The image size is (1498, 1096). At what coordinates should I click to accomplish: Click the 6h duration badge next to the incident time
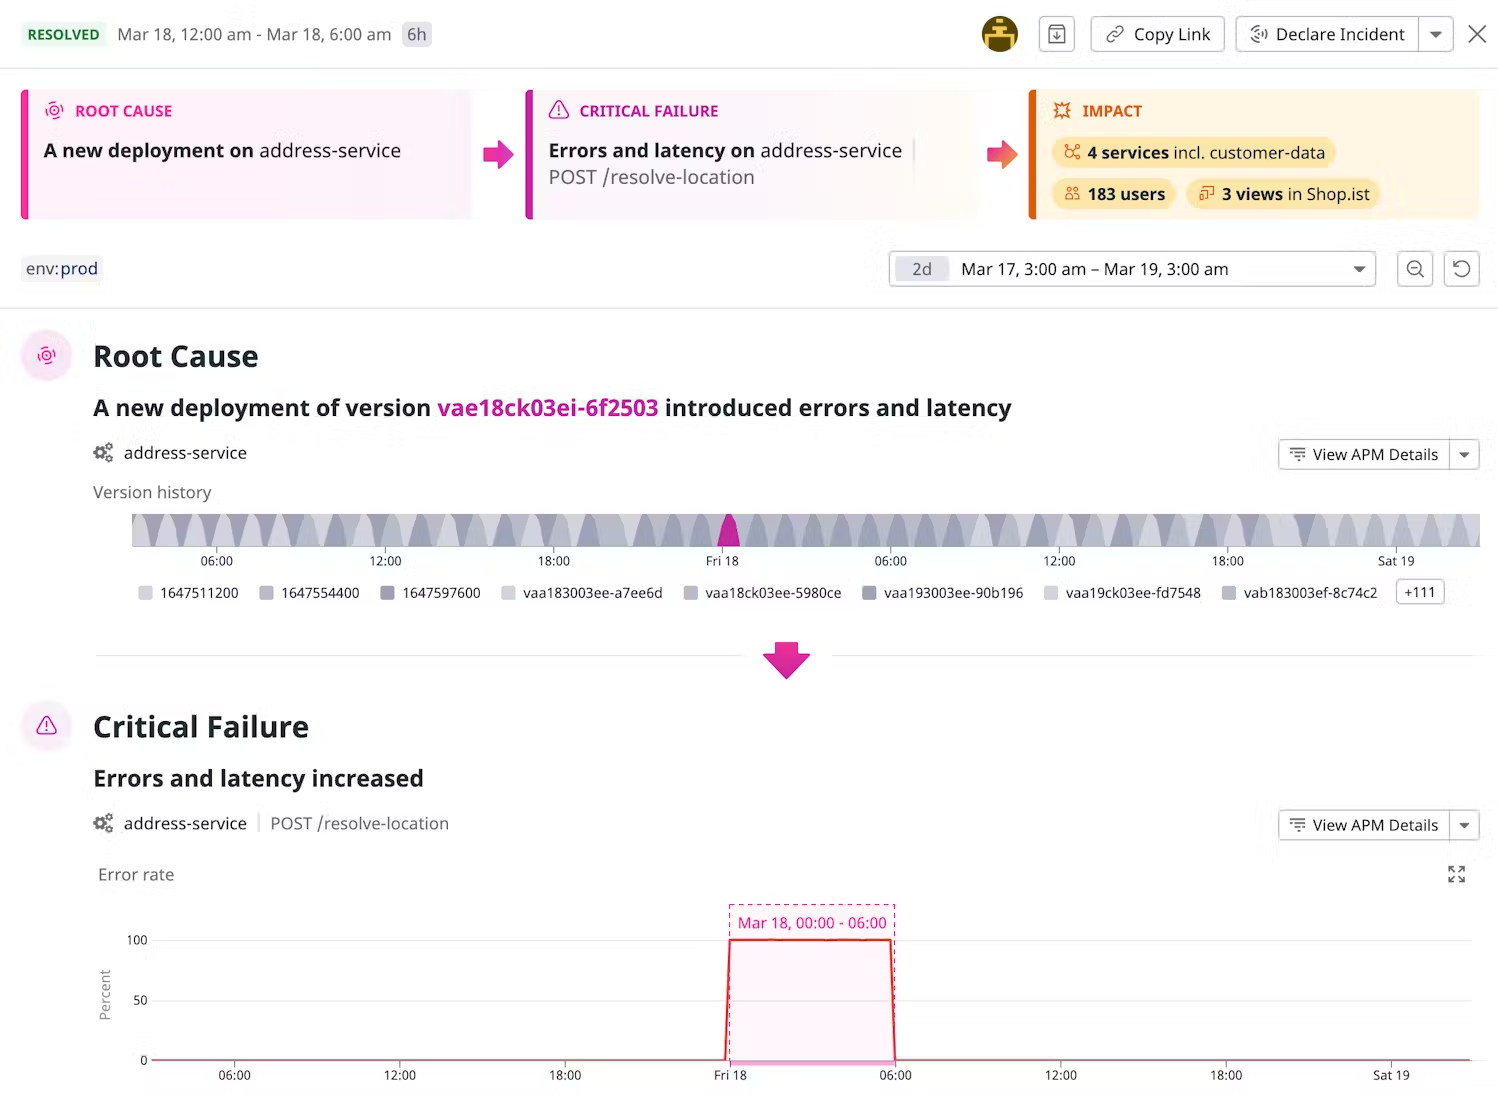point(417,33)
